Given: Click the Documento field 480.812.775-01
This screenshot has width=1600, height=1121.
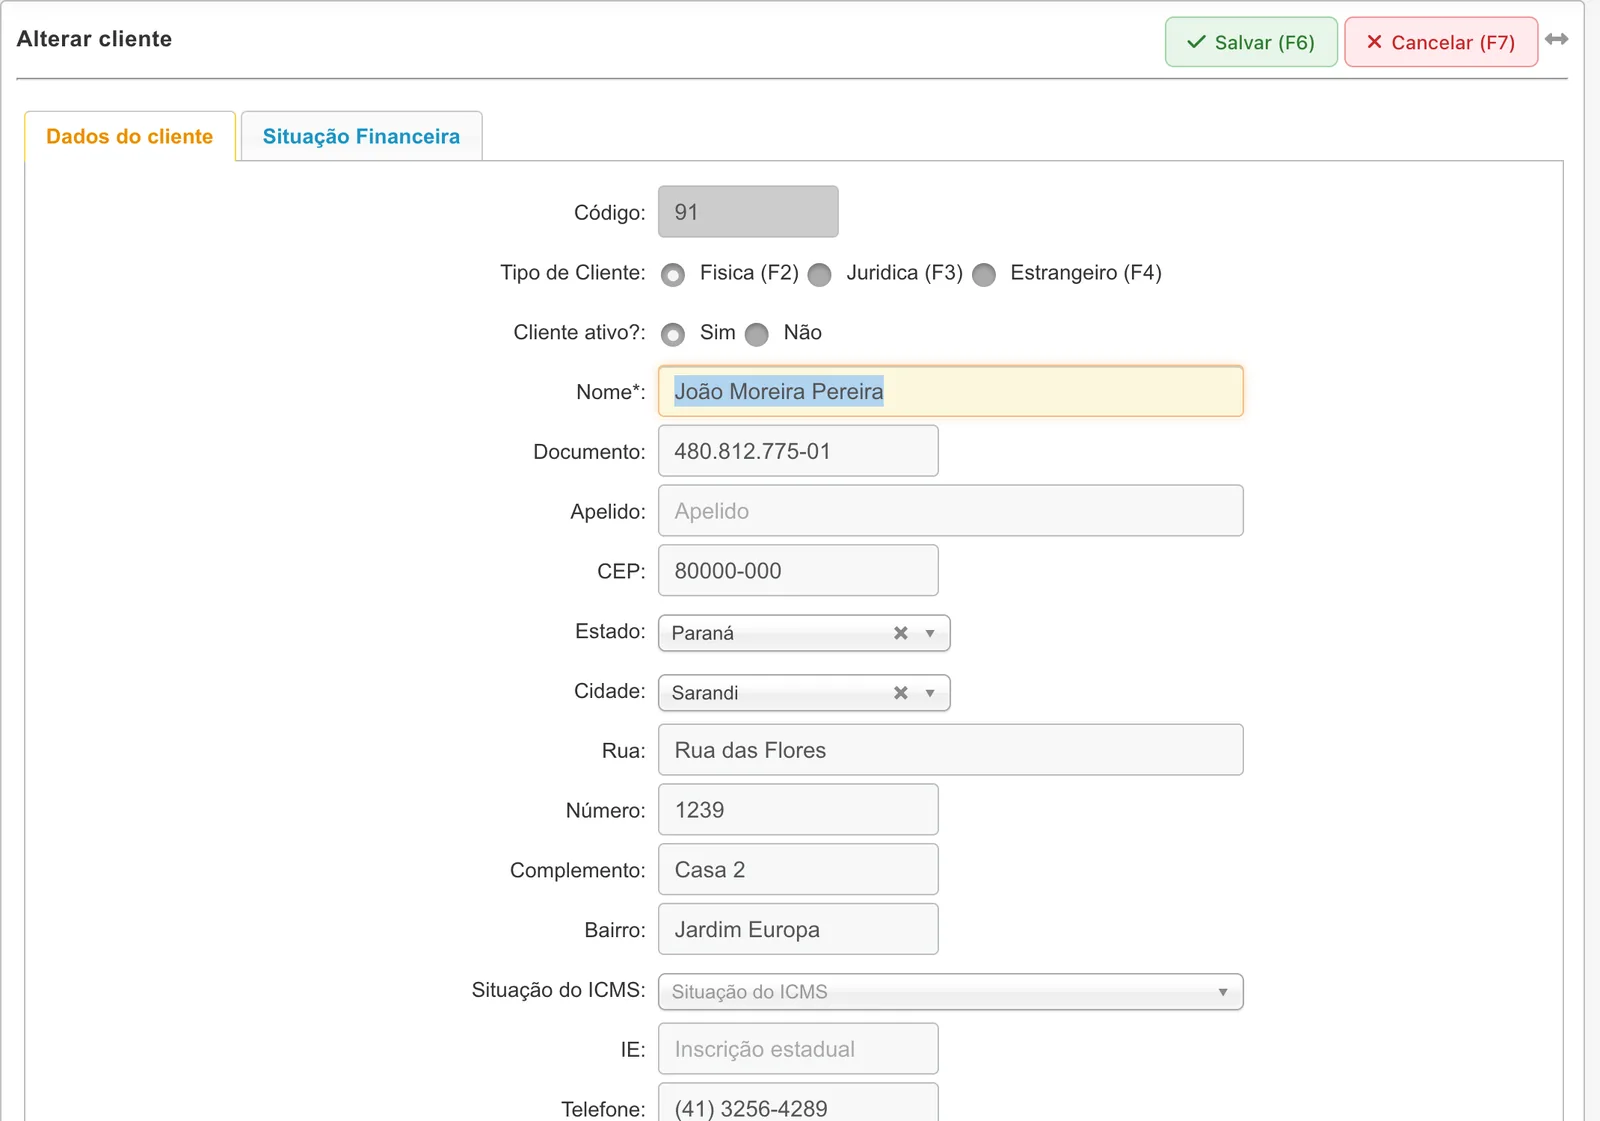Looking at the screenshot, I should click(x=798, y=451).
